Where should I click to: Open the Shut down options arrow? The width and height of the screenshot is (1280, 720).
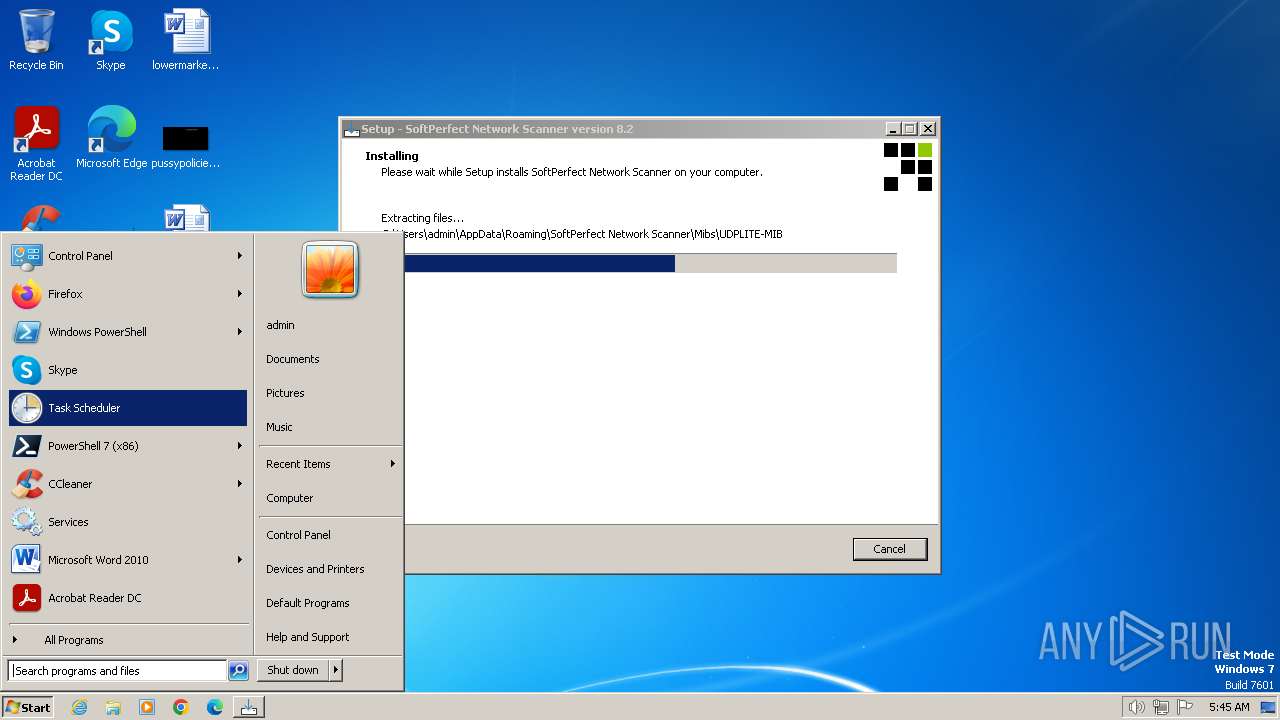click(336, 670)
